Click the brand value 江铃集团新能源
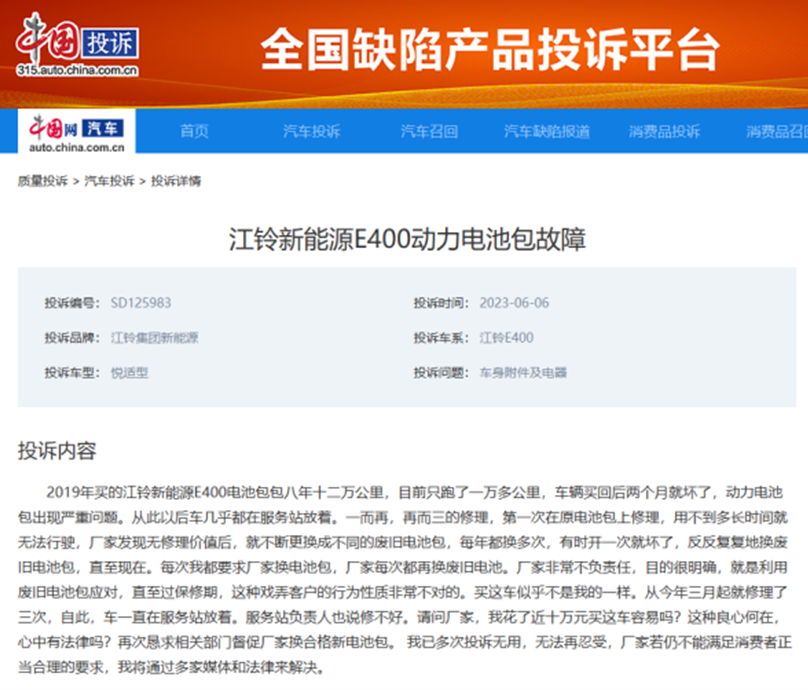This screenshot has height=690, width=808. click(155, 338)
